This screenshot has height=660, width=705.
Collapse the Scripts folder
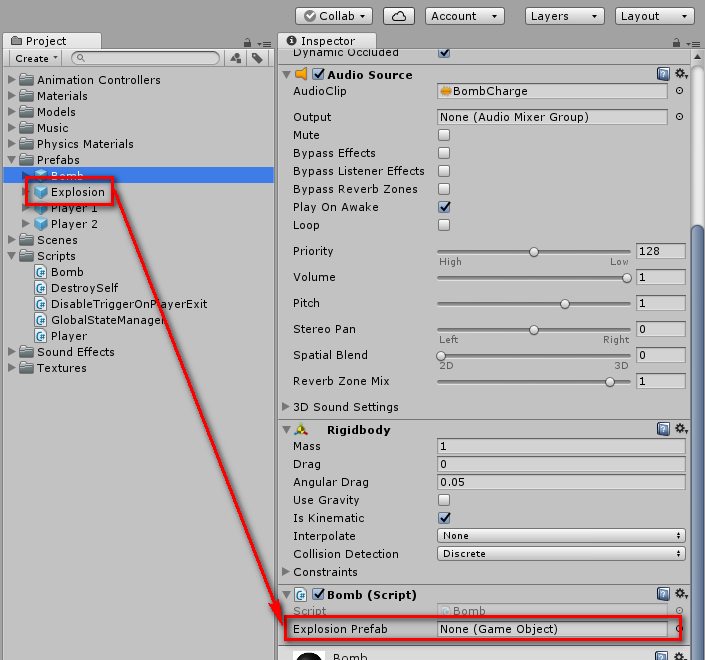tap(12, 256)
